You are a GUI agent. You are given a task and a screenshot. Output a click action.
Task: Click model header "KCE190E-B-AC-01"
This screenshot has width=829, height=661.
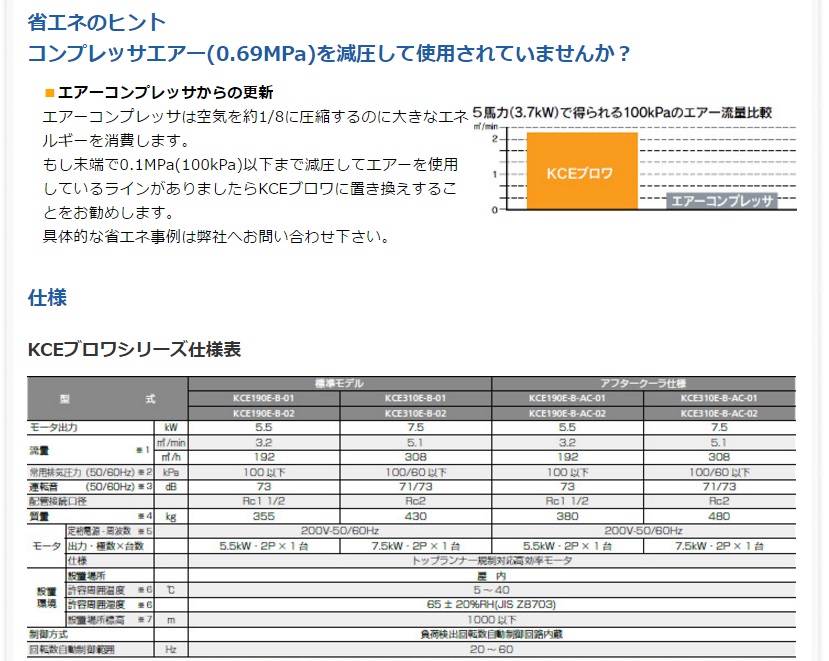(x=567, y=398)
